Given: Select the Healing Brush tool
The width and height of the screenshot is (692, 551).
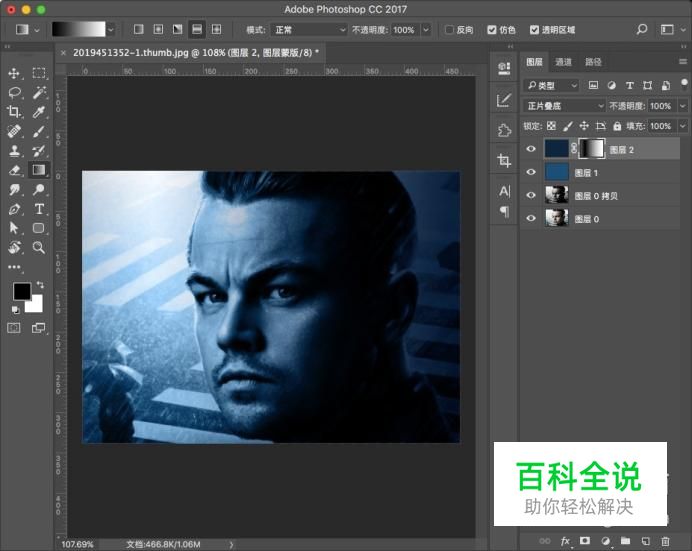Looking at the screenshot, I should click(x=14, y=131).
